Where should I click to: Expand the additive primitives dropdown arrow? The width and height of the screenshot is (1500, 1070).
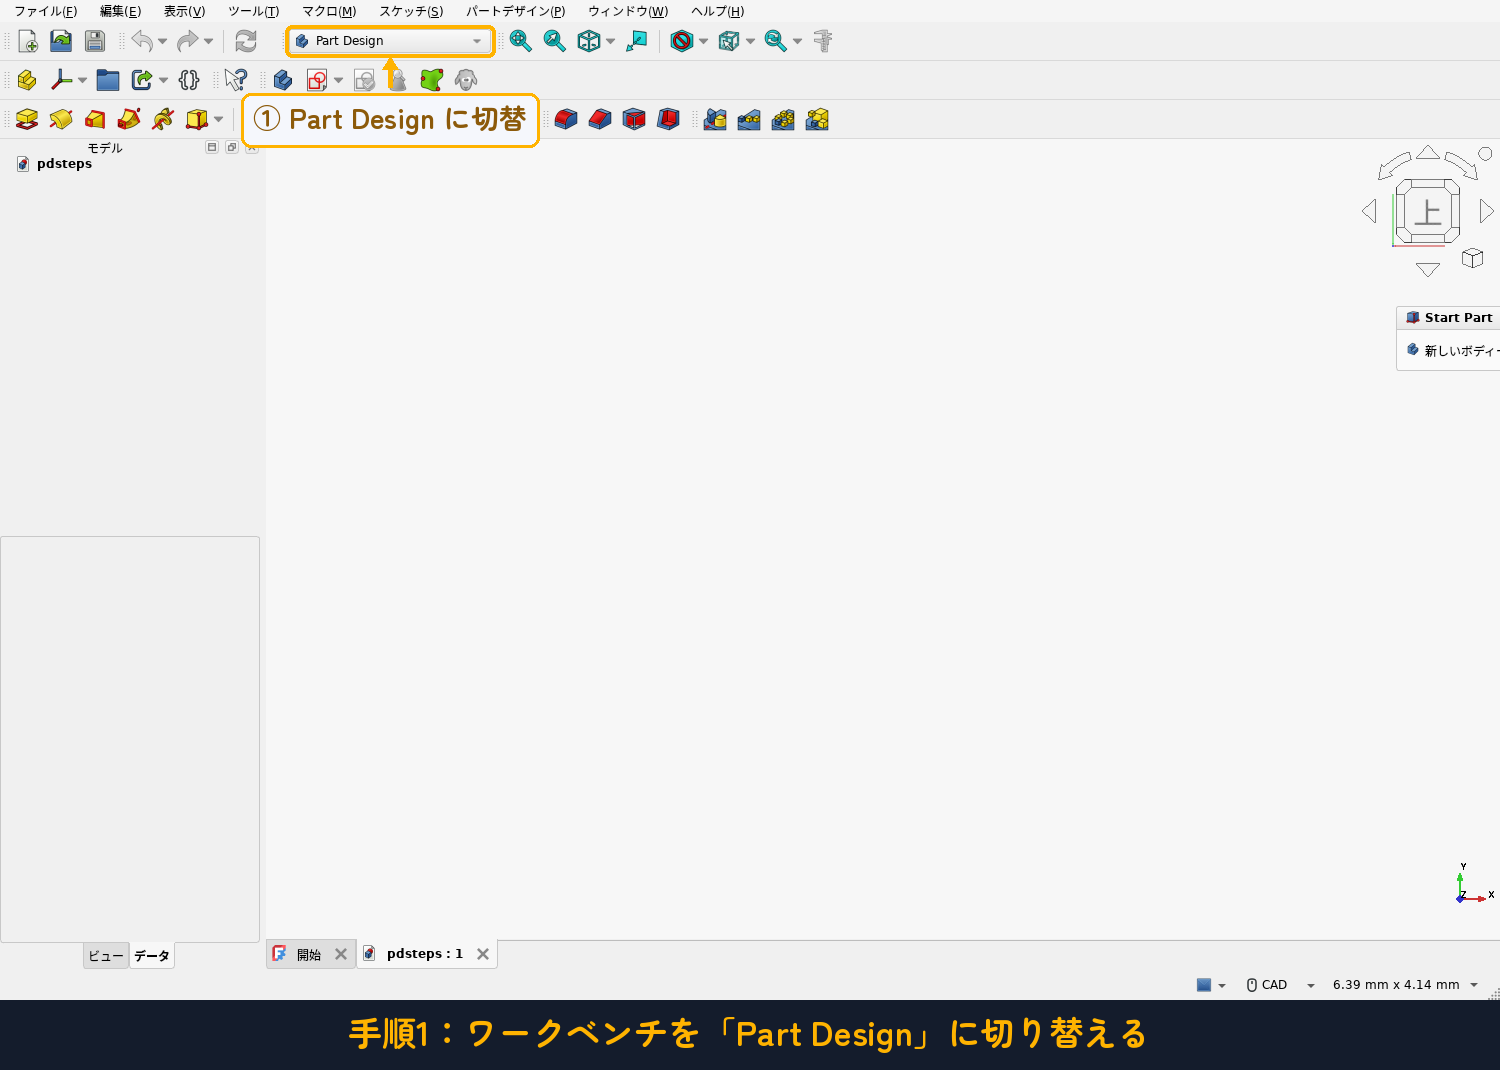coord(218,120)
